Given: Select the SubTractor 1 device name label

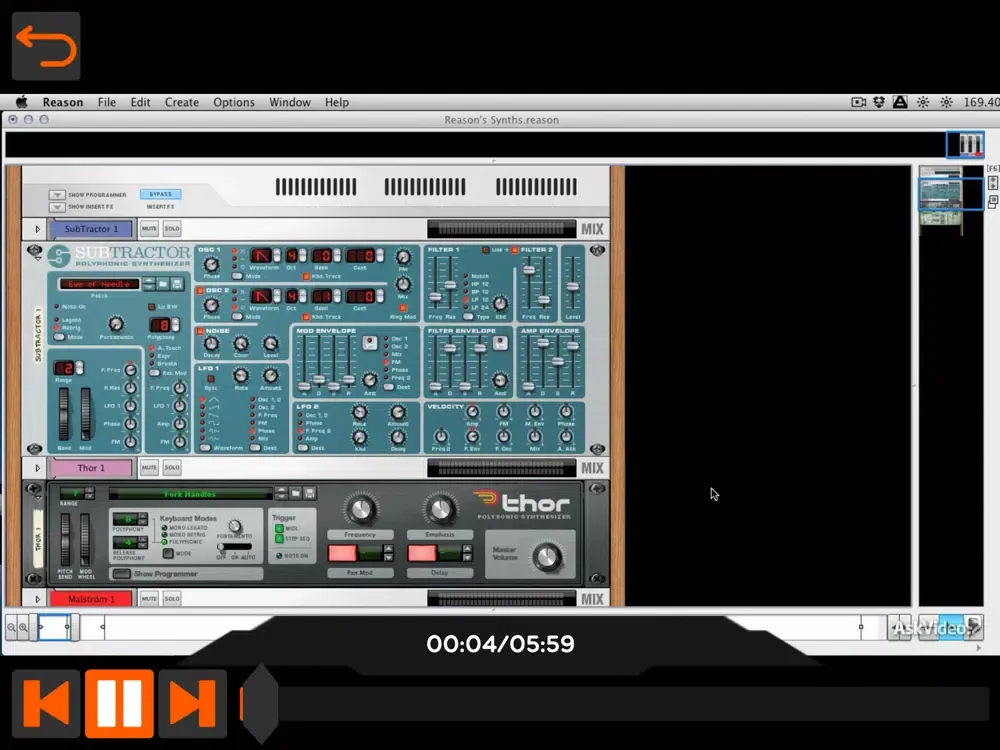Looking at the screenshot, I should tap(91, 229).
